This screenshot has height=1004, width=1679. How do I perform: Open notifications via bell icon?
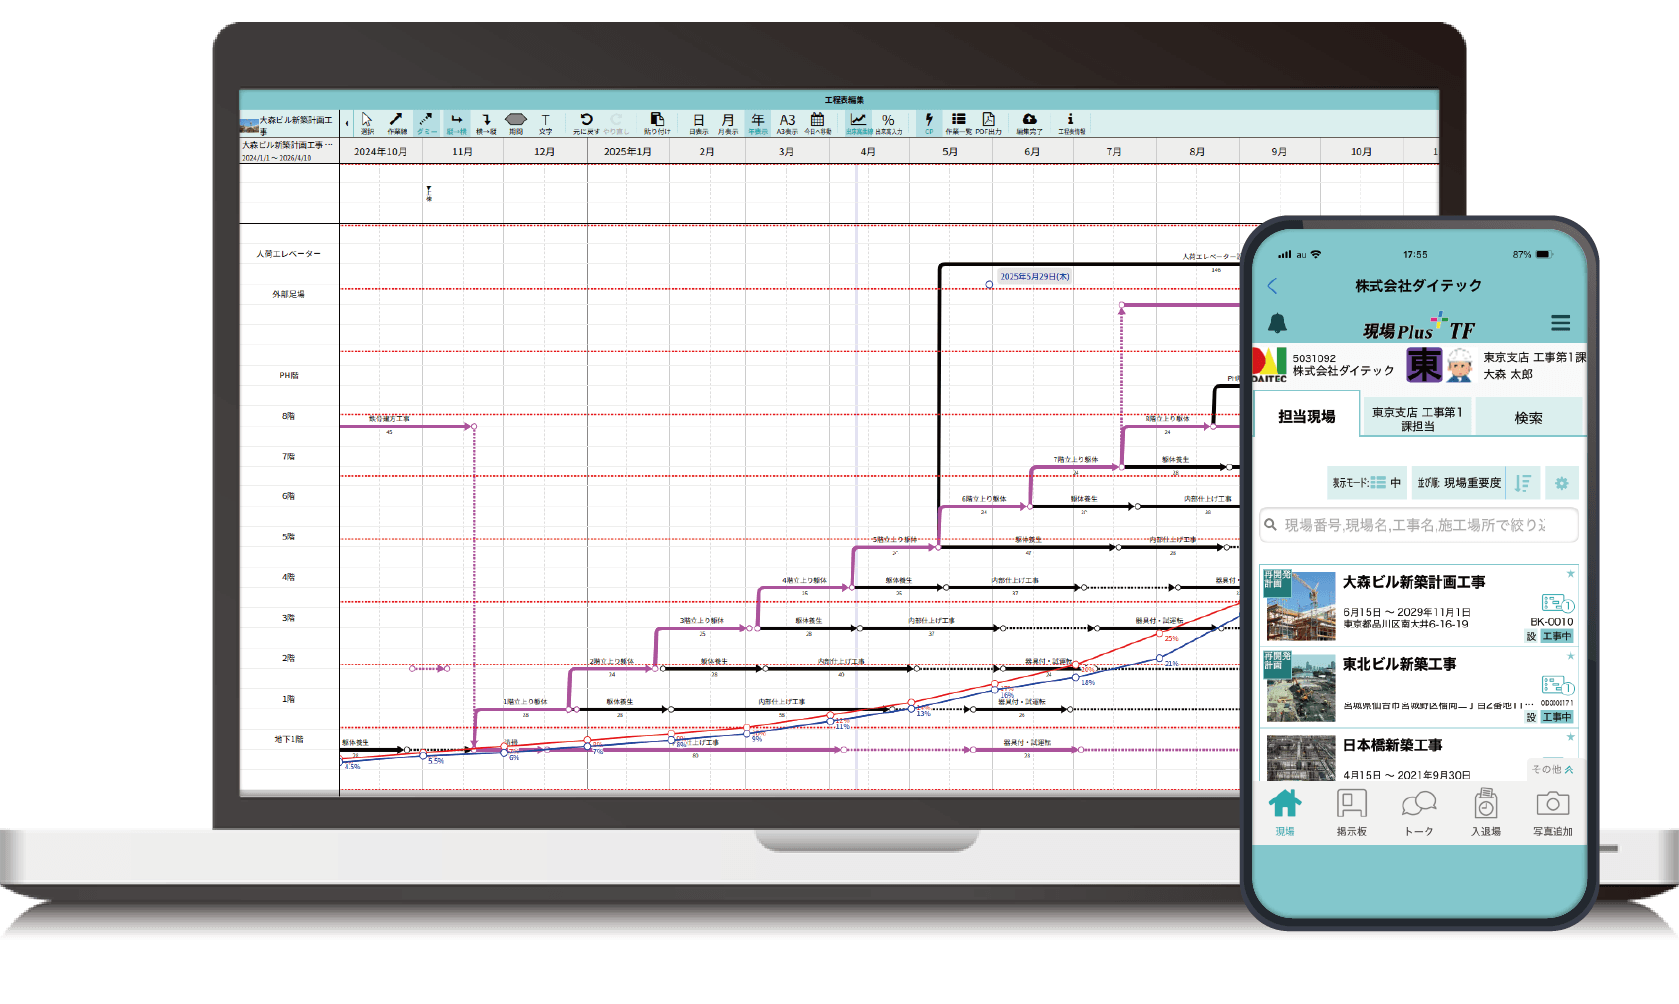(x=1278, y=323)
